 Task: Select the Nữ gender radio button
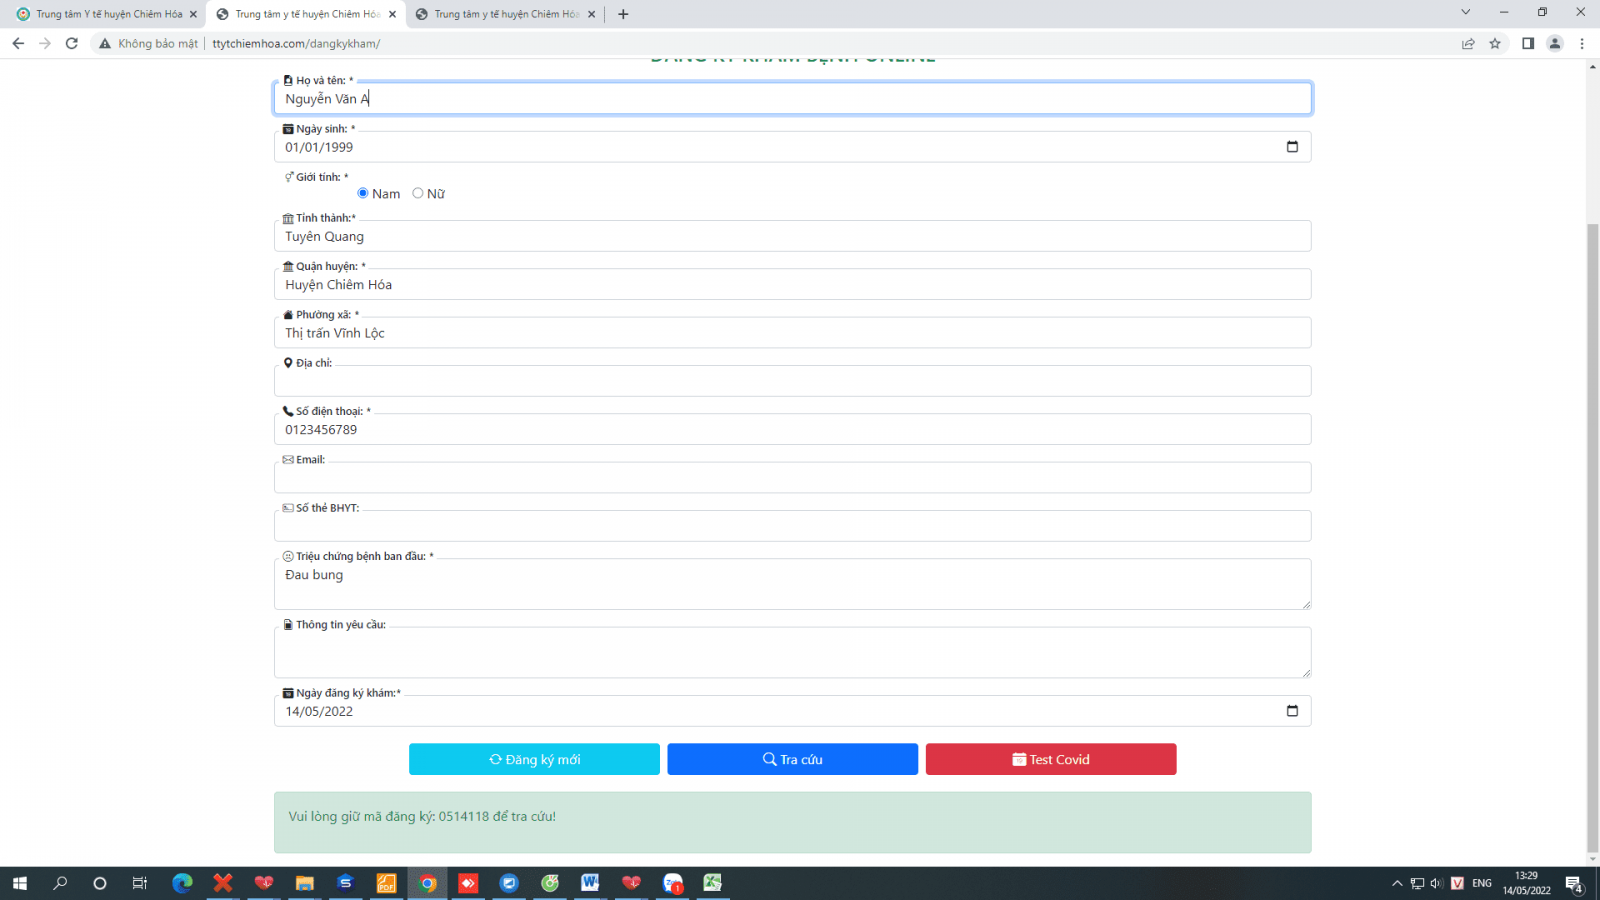pos(418,193)
